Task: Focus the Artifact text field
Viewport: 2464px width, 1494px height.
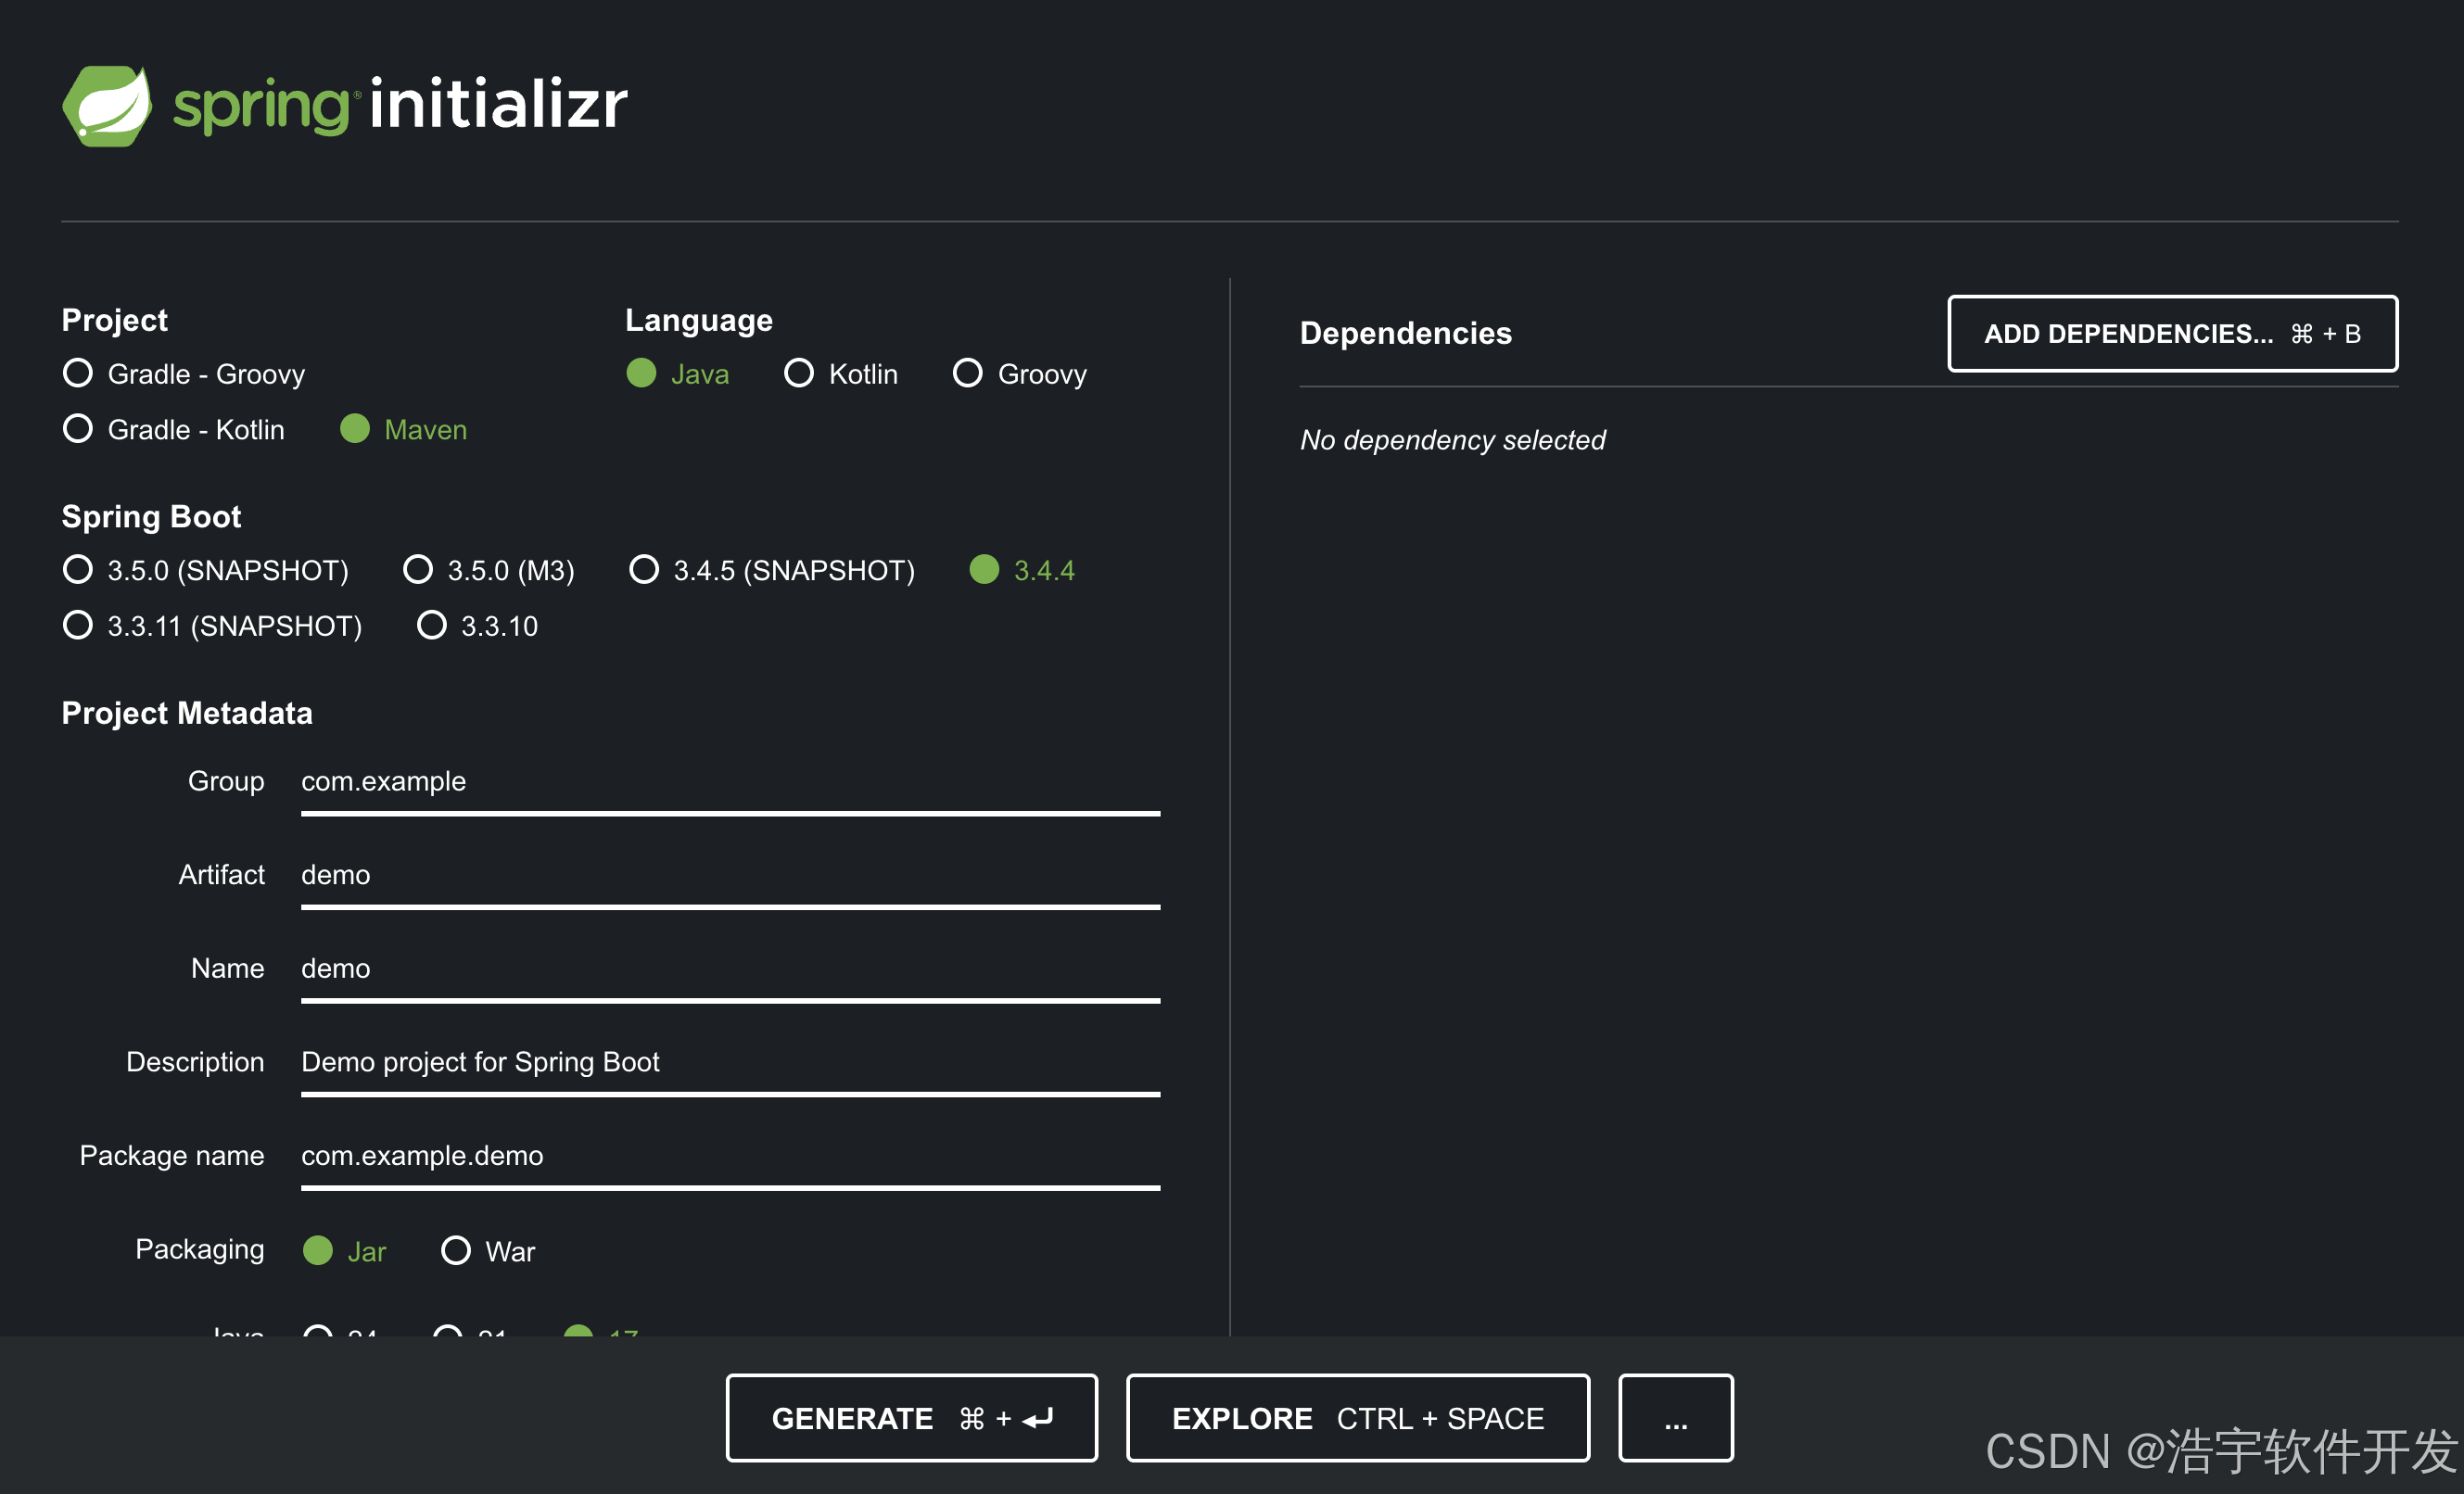Action: (730, 875)
